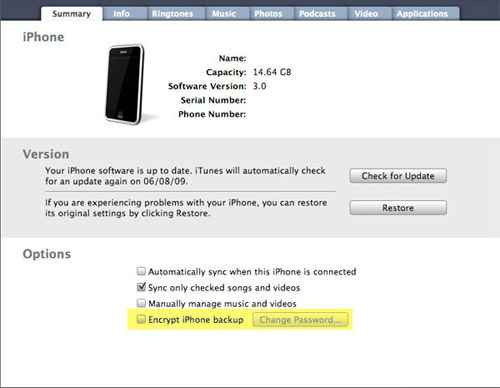500x388 pixels.
Task: Select the Music tab
Action: [224, 14]
